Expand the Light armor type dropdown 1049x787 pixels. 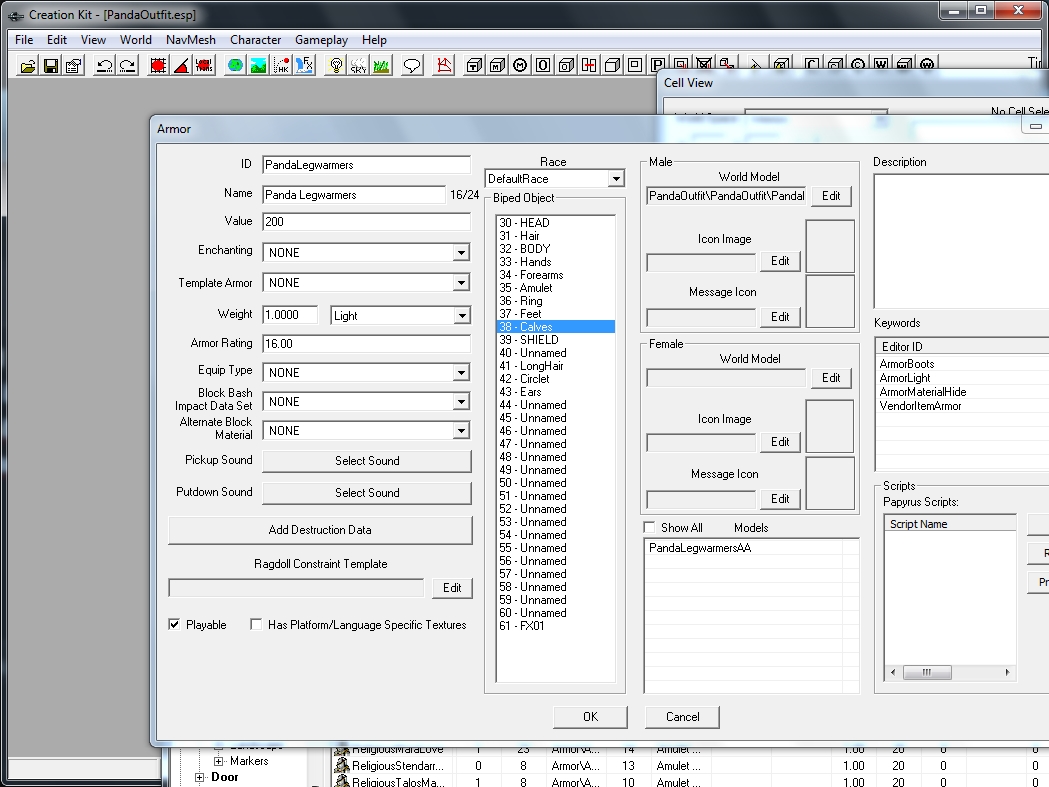click(x=461, y=316)
